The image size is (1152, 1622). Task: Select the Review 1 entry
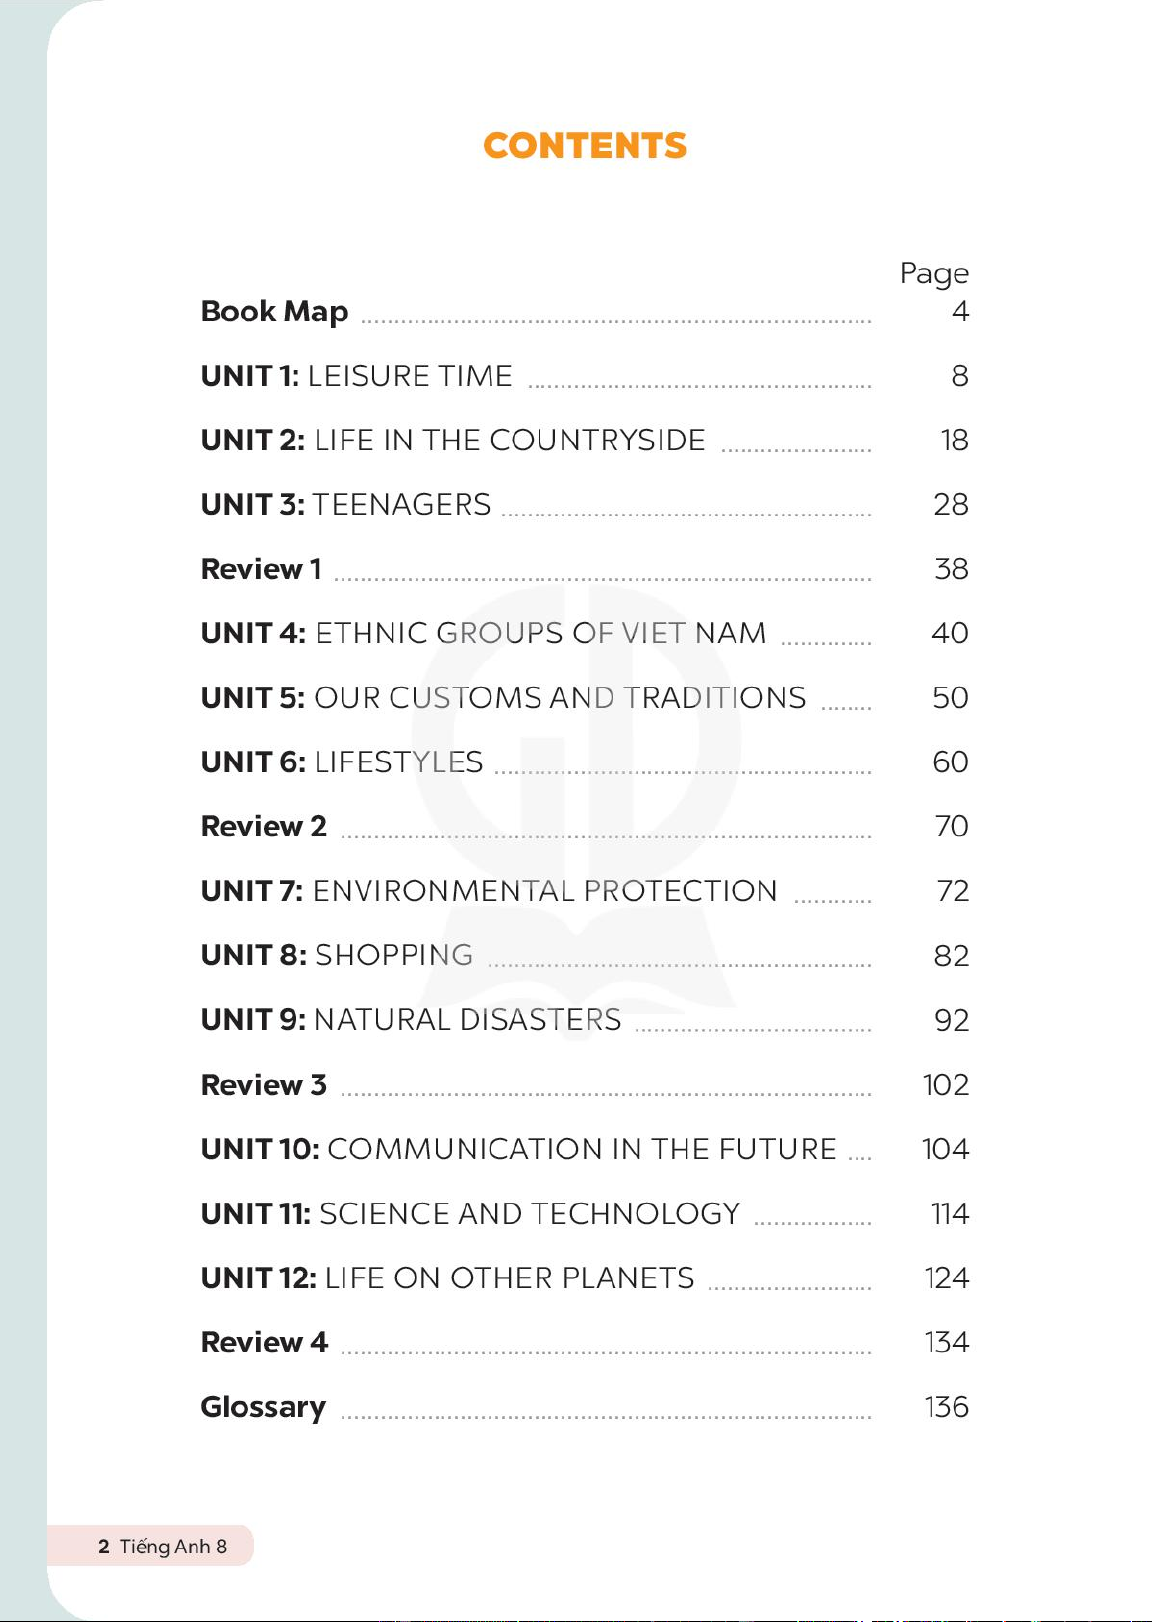(261, 569)
